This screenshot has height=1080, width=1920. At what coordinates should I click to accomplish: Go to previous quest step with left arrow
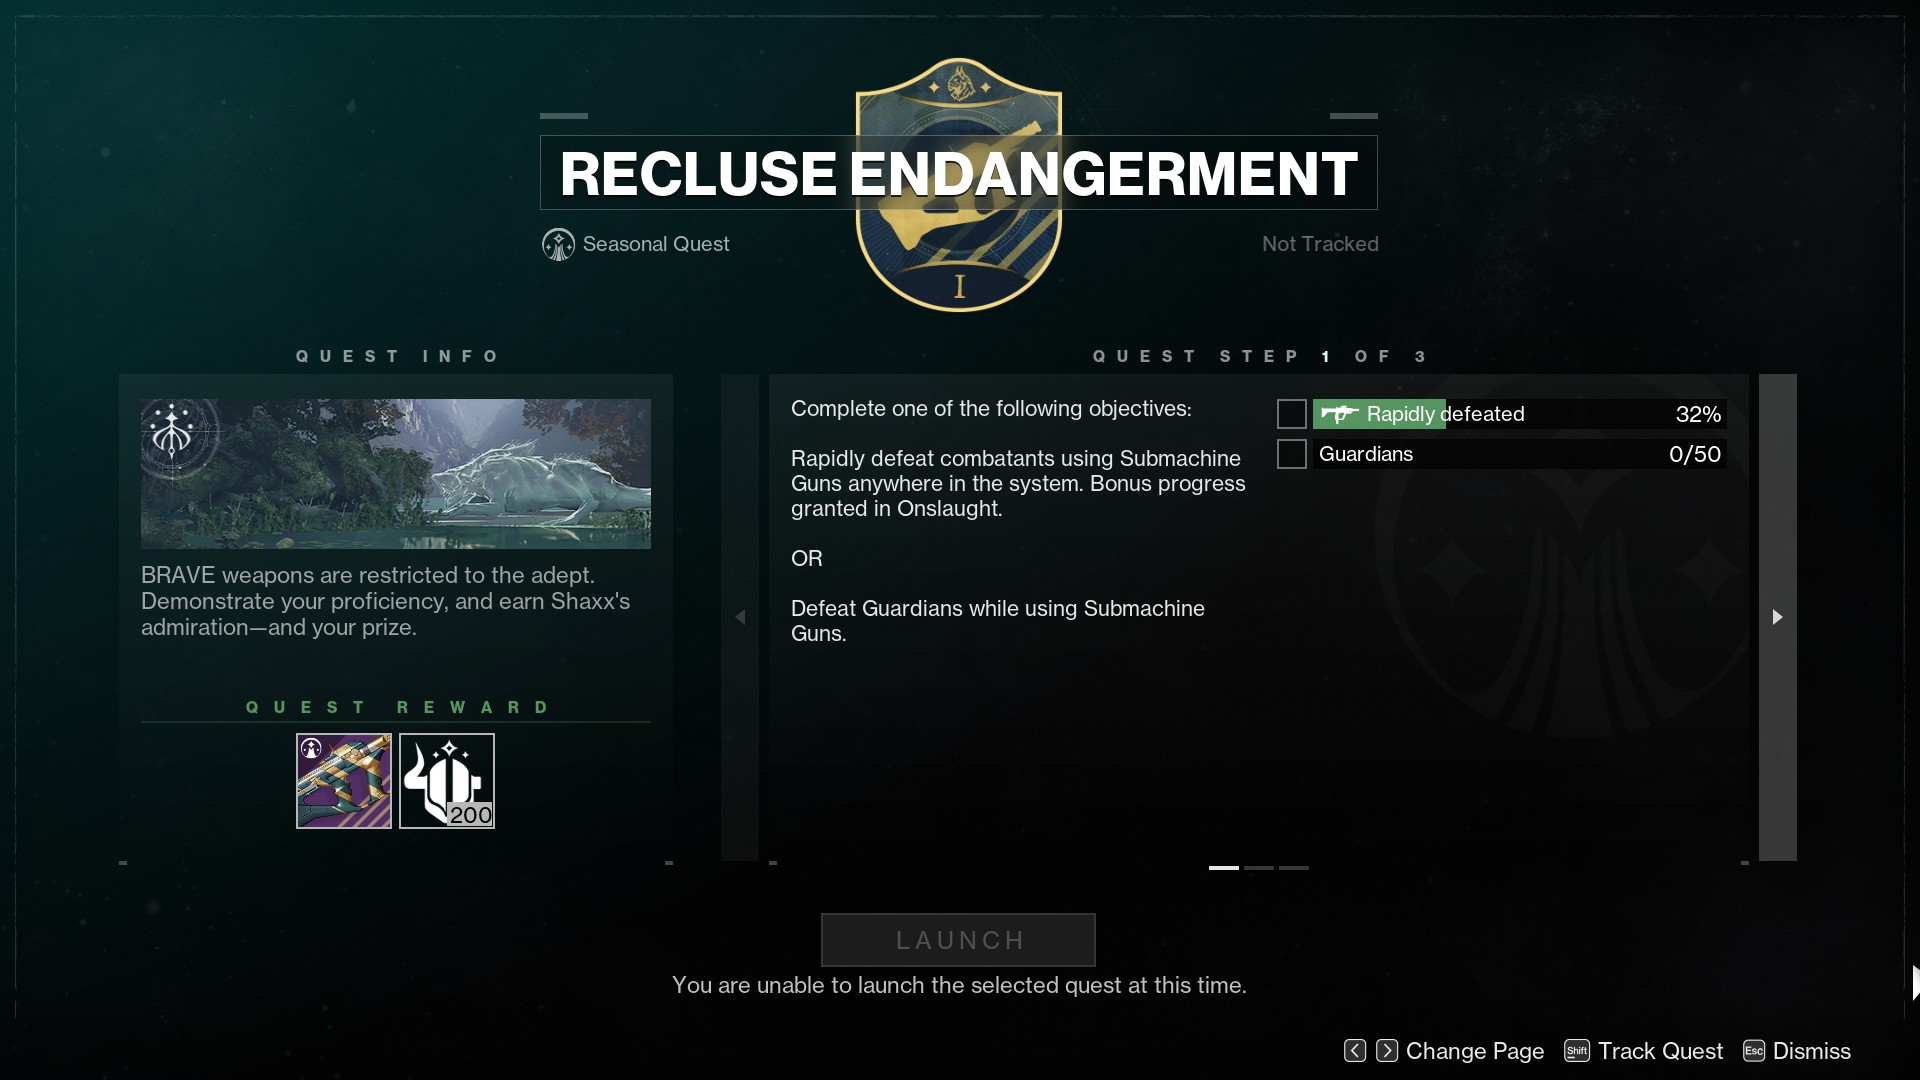tap(740, 617)
